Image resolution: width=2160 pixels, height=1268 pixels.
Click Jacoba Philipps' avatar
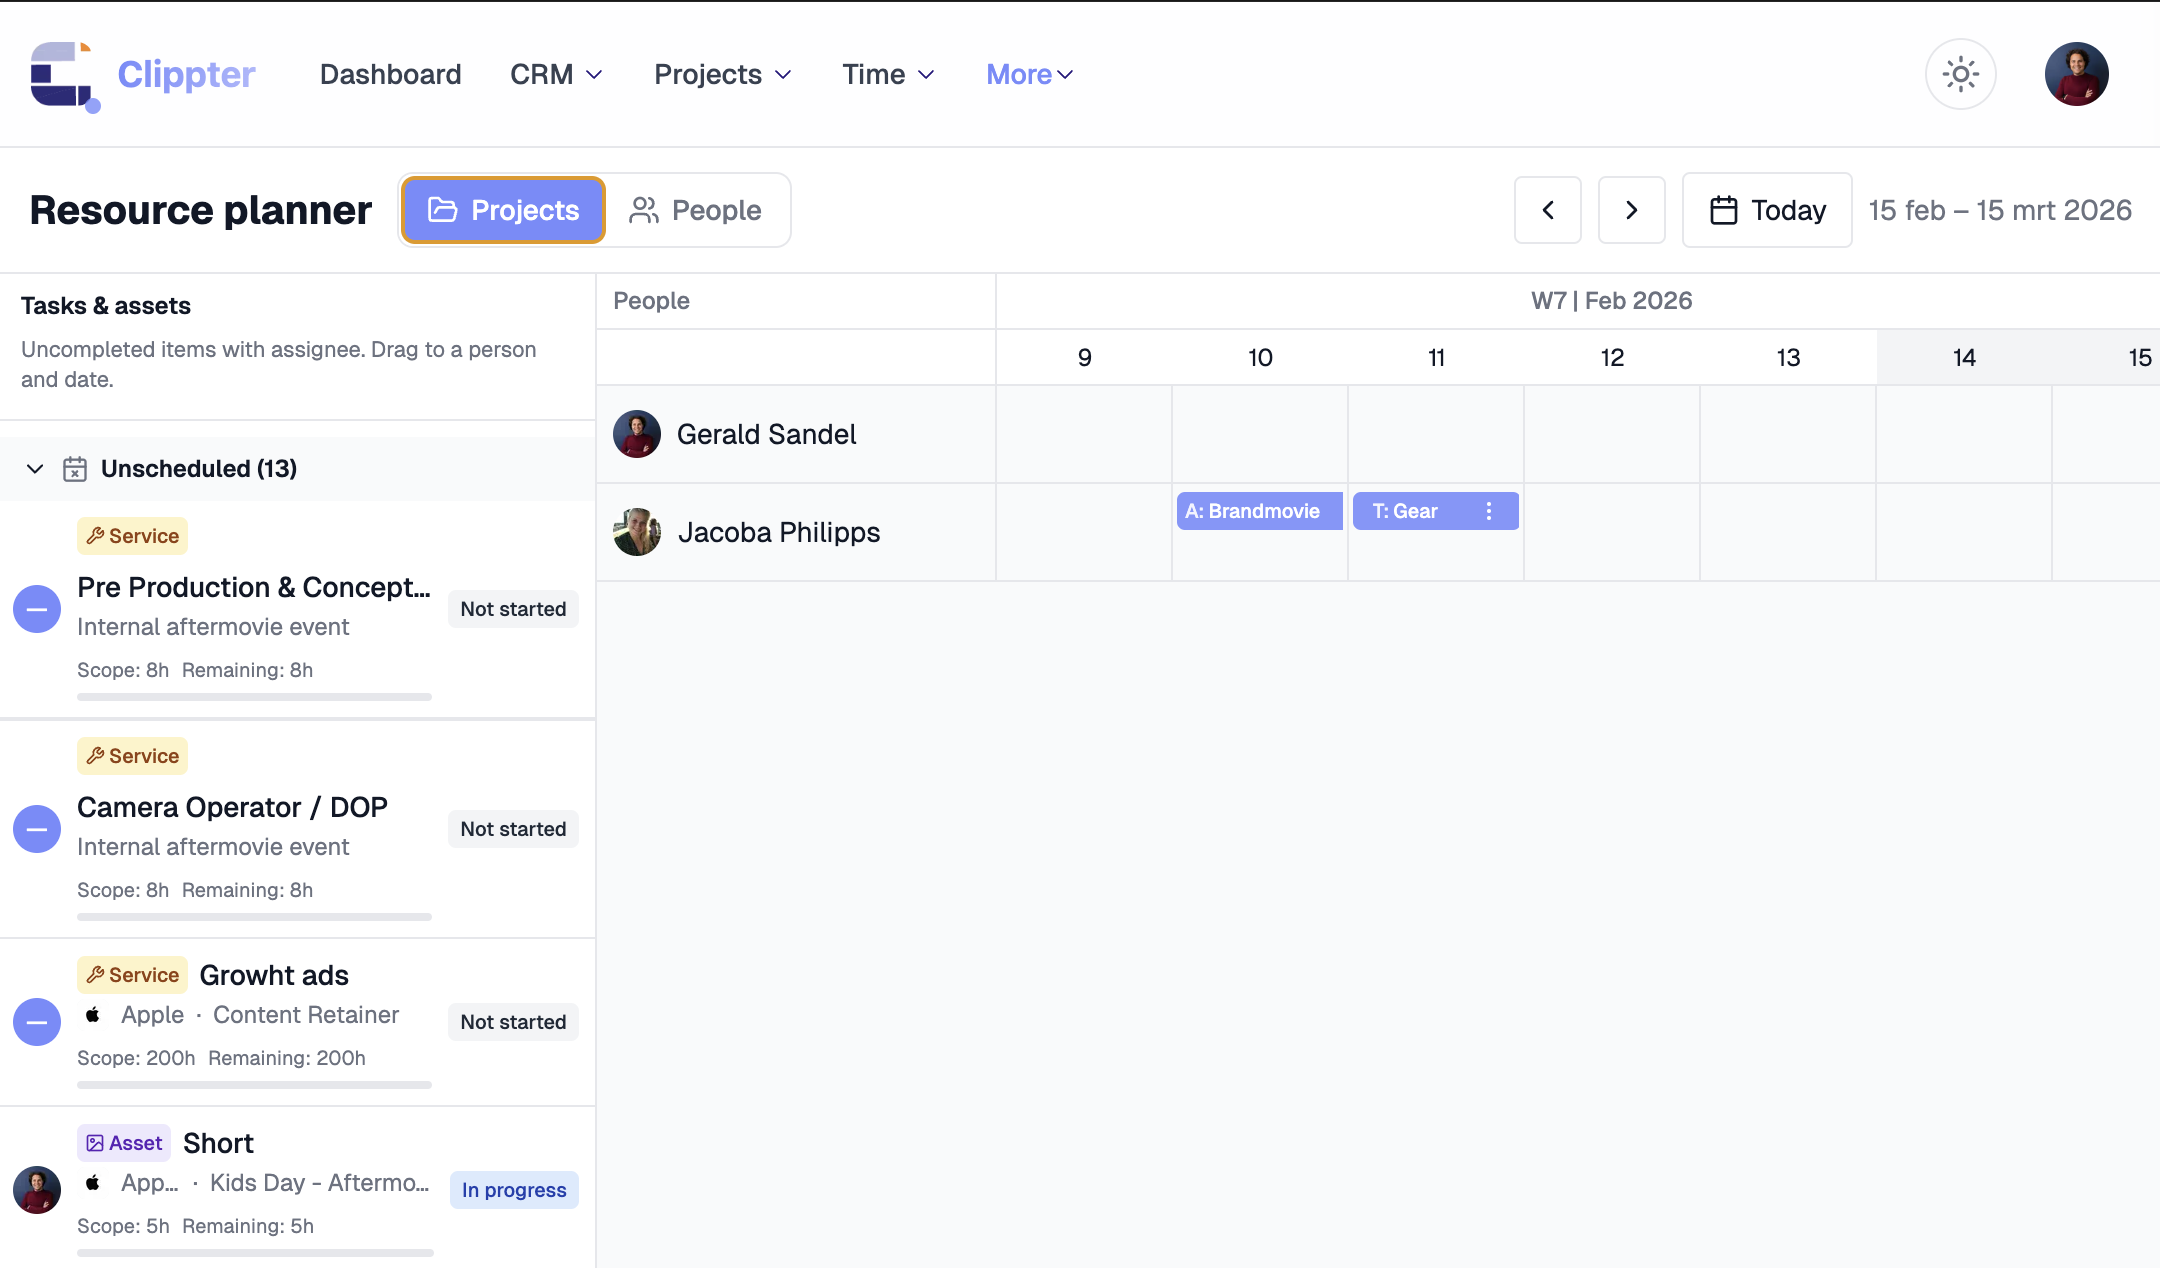point(637,532)
